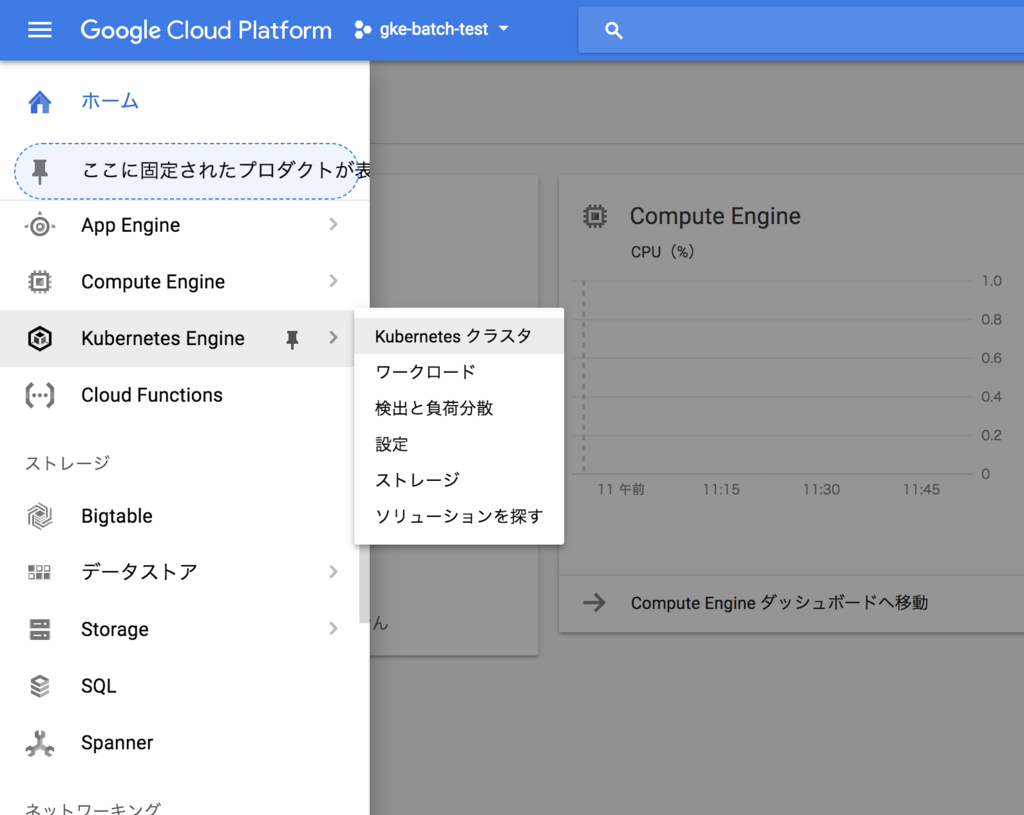1024x815 pixels.
Task: Focus the top search field
Action: pyautogui.click(x=801, y=30)
